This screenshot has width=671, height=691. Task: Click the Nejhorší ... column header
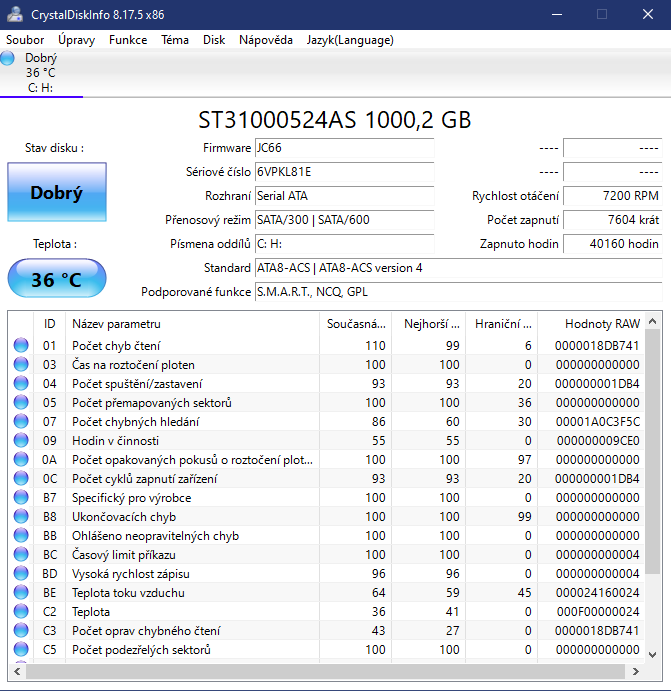429,324
